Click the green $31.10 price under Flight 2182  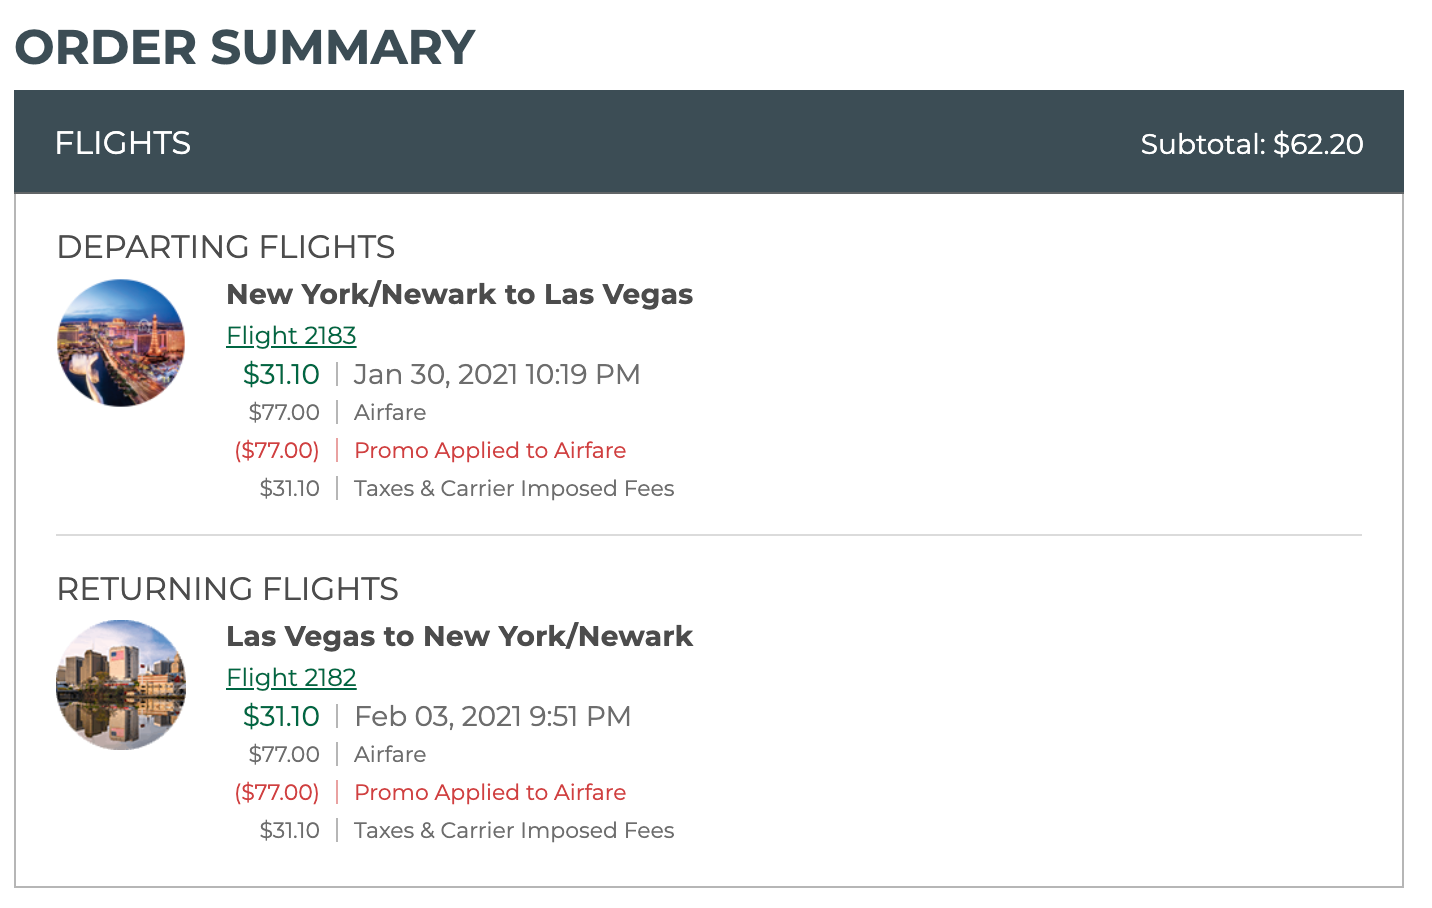point(281,716)
